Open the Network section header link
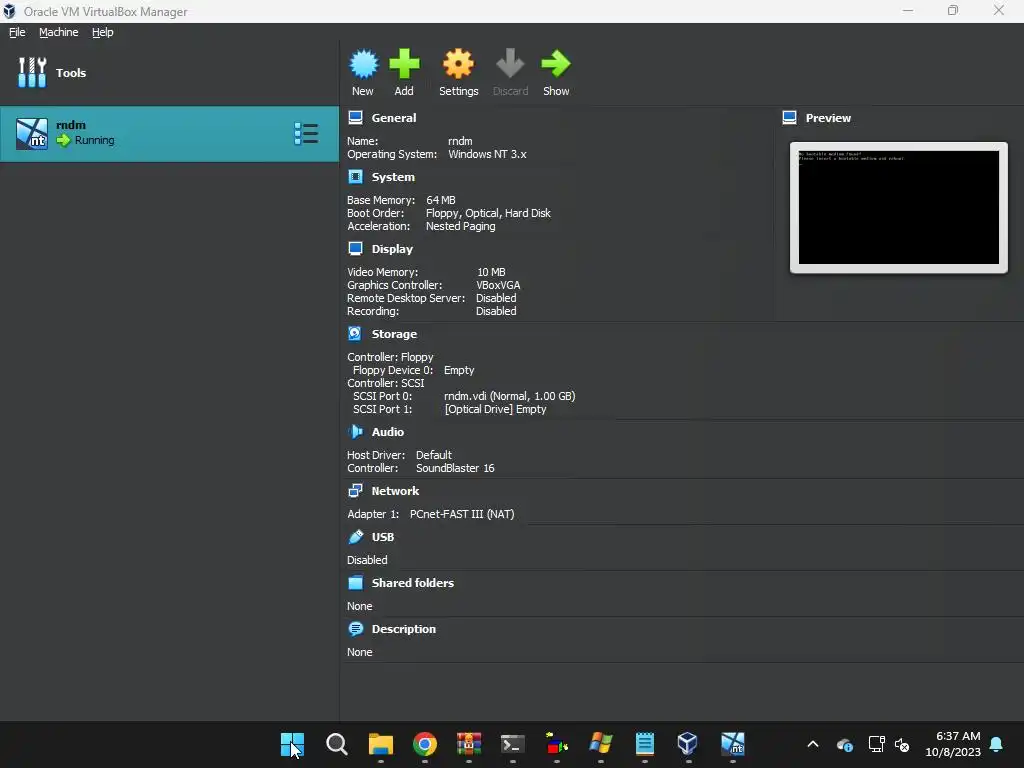Image resolution: width=1024 pixels, height=768 pixels. pos(395,490)
